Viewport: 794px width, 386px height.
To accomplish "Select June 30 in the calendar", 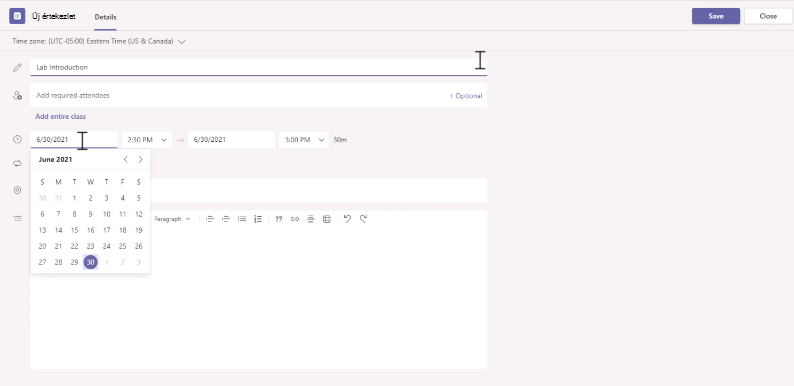I will click(91, 262).
